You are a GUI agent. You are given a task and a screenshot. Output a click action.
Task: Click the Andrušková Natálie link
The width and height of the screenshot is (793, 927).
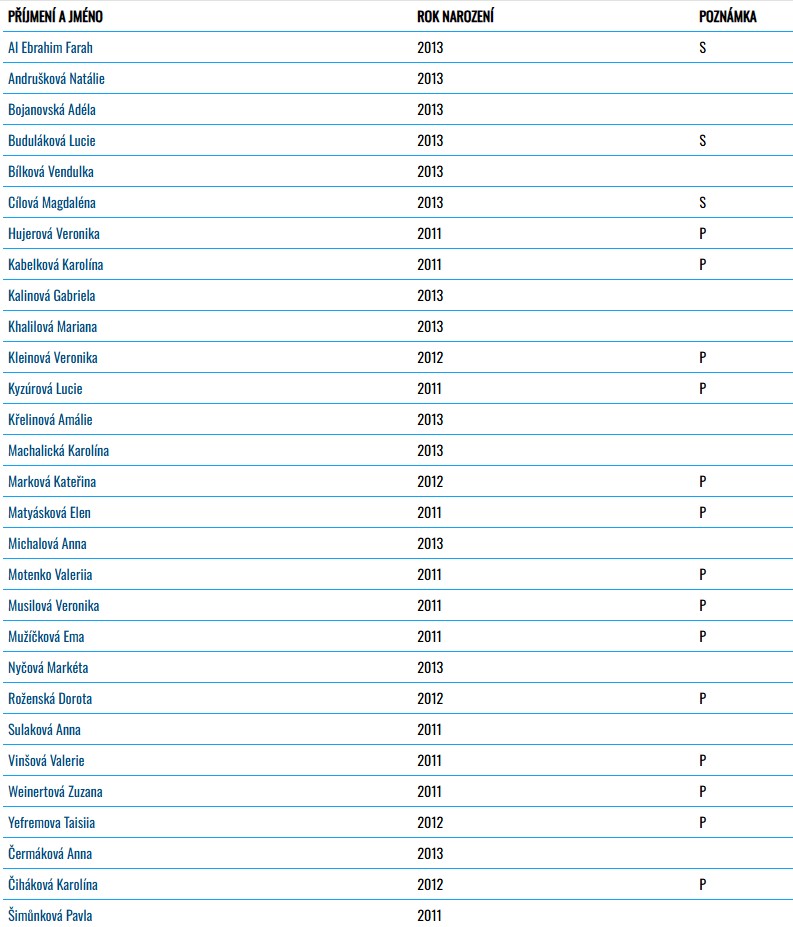click(x=56, y=78)
